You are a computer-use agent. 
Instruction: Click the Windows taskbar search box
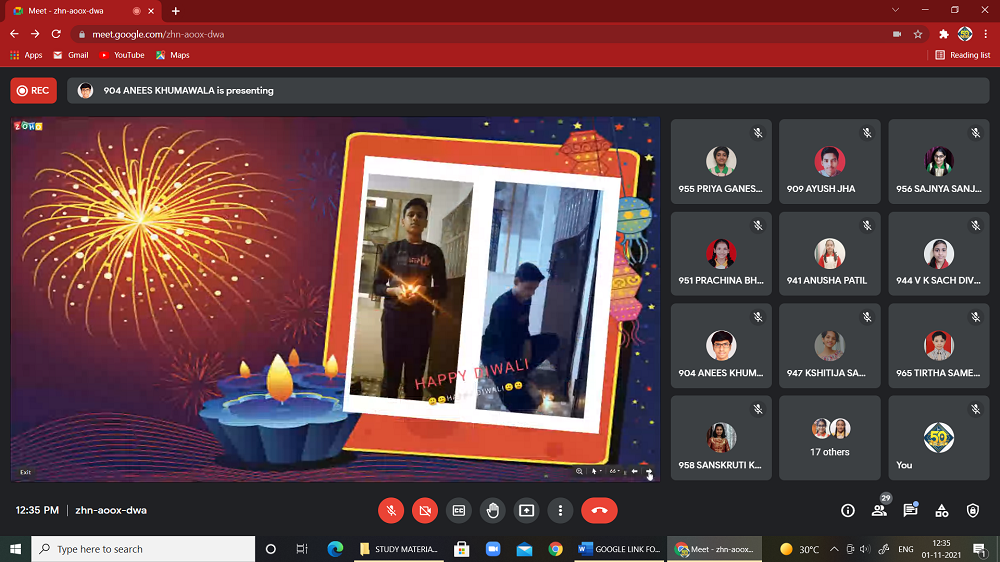(x=143, y=549)
